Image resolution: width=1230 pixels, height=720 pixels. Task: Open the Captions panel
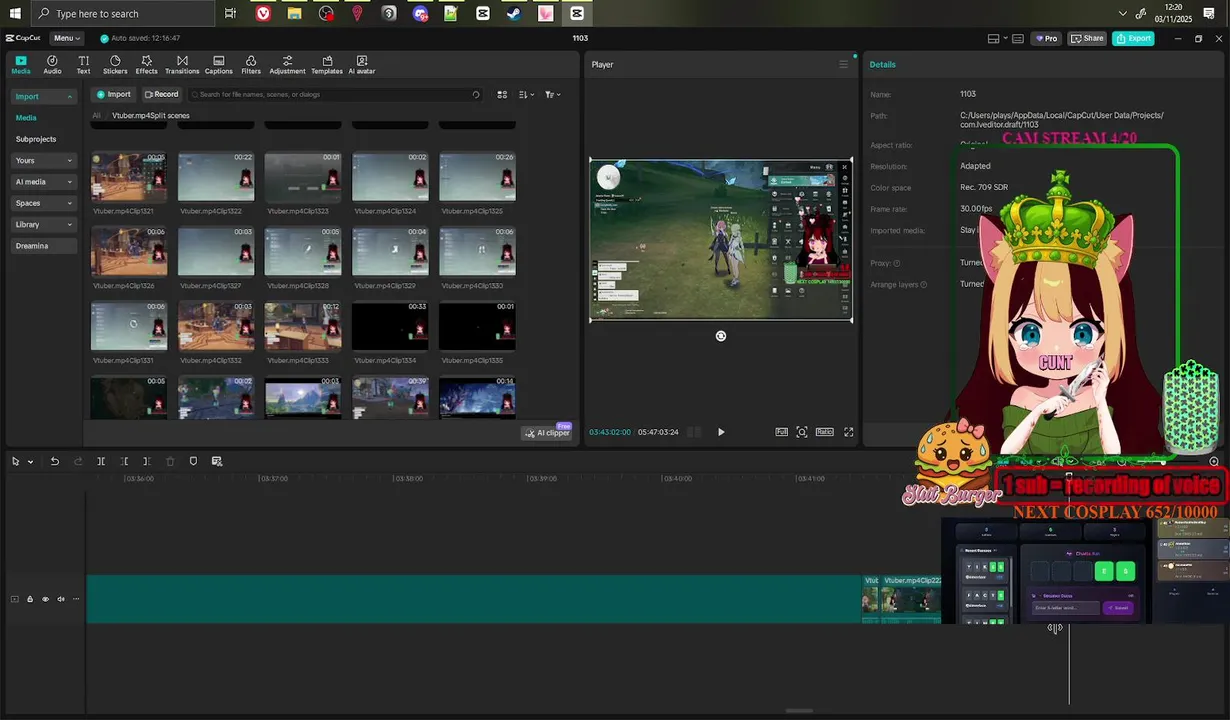coord(219,65)
